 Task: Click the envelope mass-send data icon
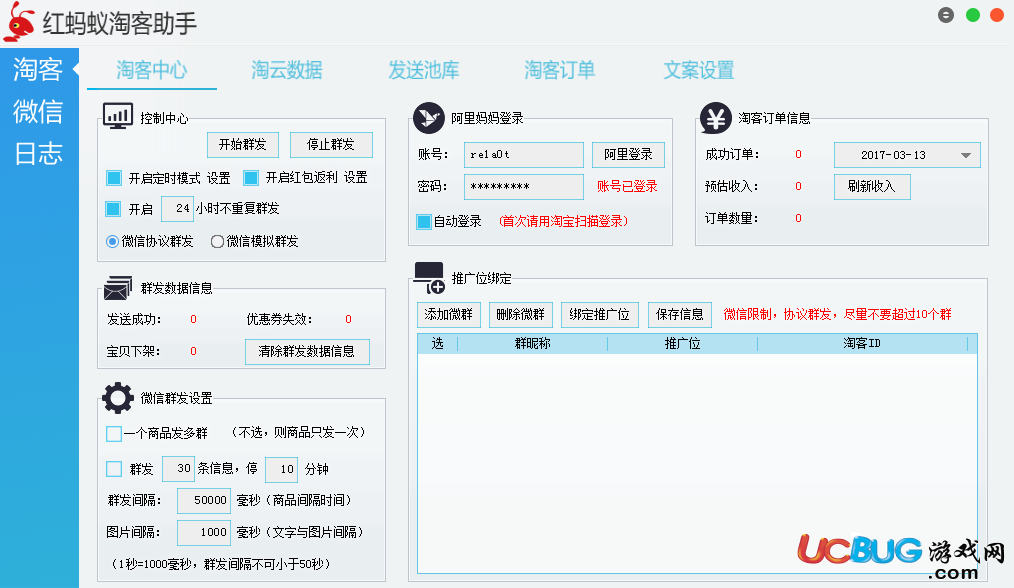[x=118, y=288]
